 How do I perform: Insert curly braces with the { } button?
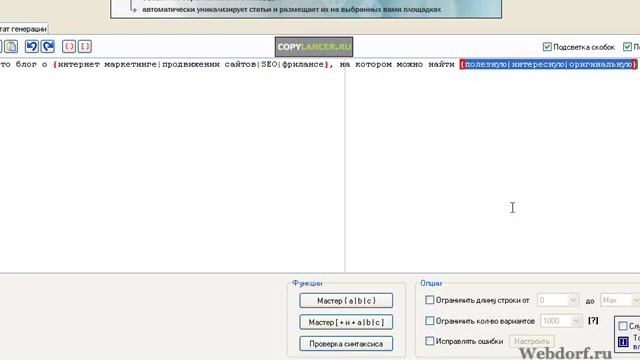tap(69, 47)
